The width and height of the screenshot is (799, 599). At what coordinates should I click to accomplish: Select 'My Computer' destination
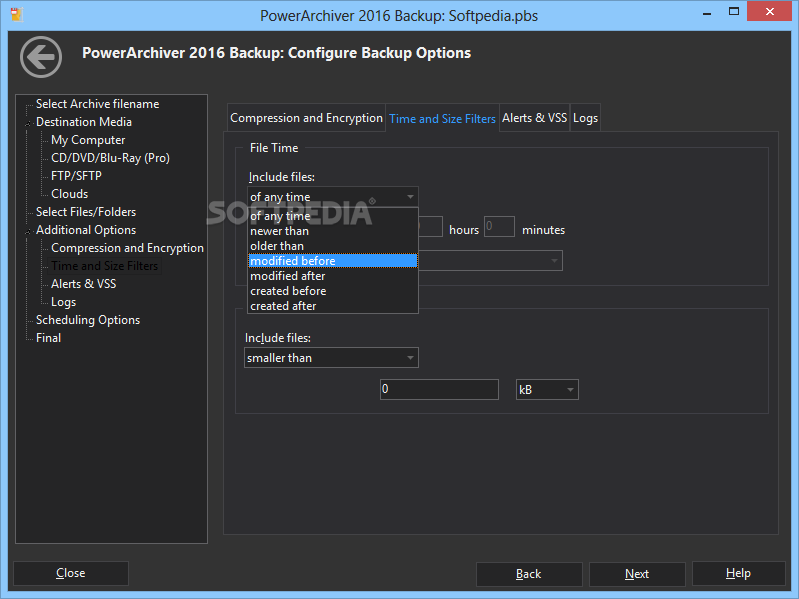(x=88, y=140)
